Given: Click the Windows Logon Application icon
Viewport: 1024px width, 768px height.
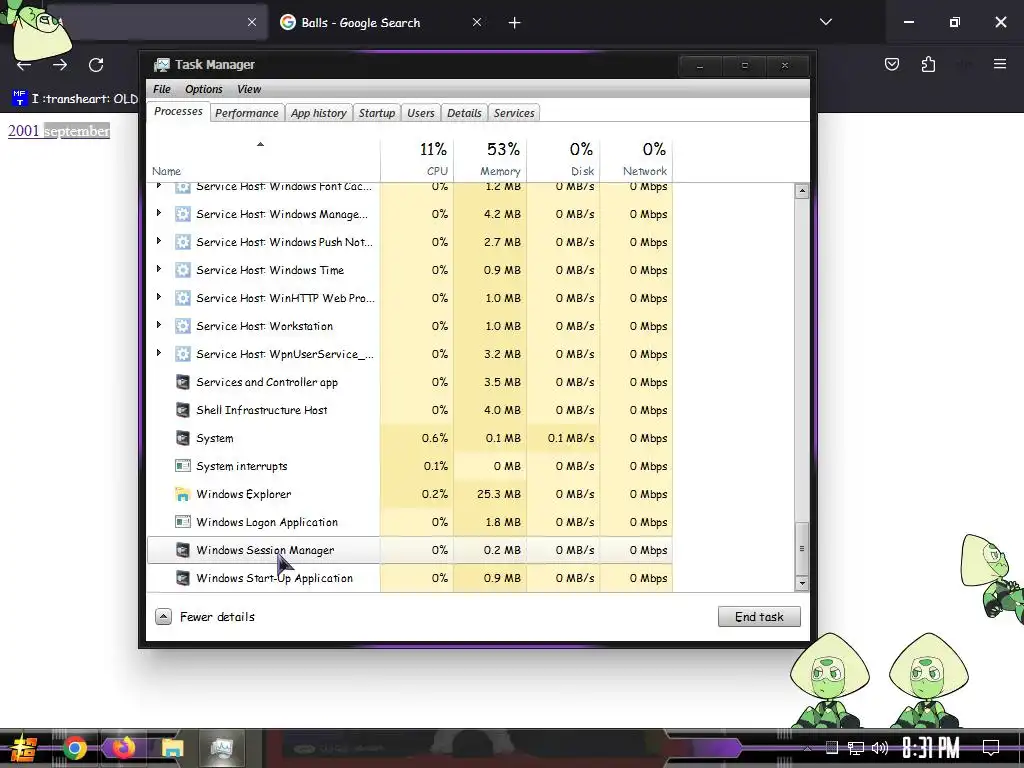Looking at the screenshot, I should tap(183, 522).
